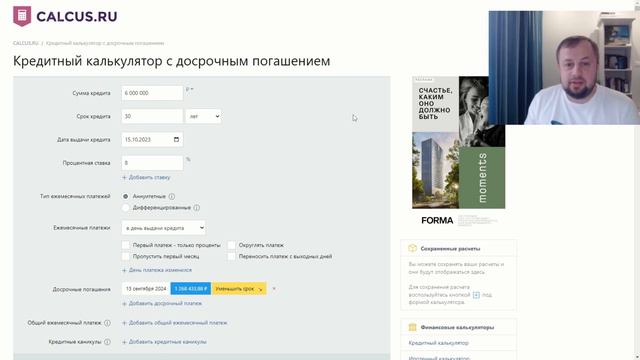Open the Уменьшить срок dropdown
The height and width of the screenshot is (360, 640).
click(x=239, y=289)
